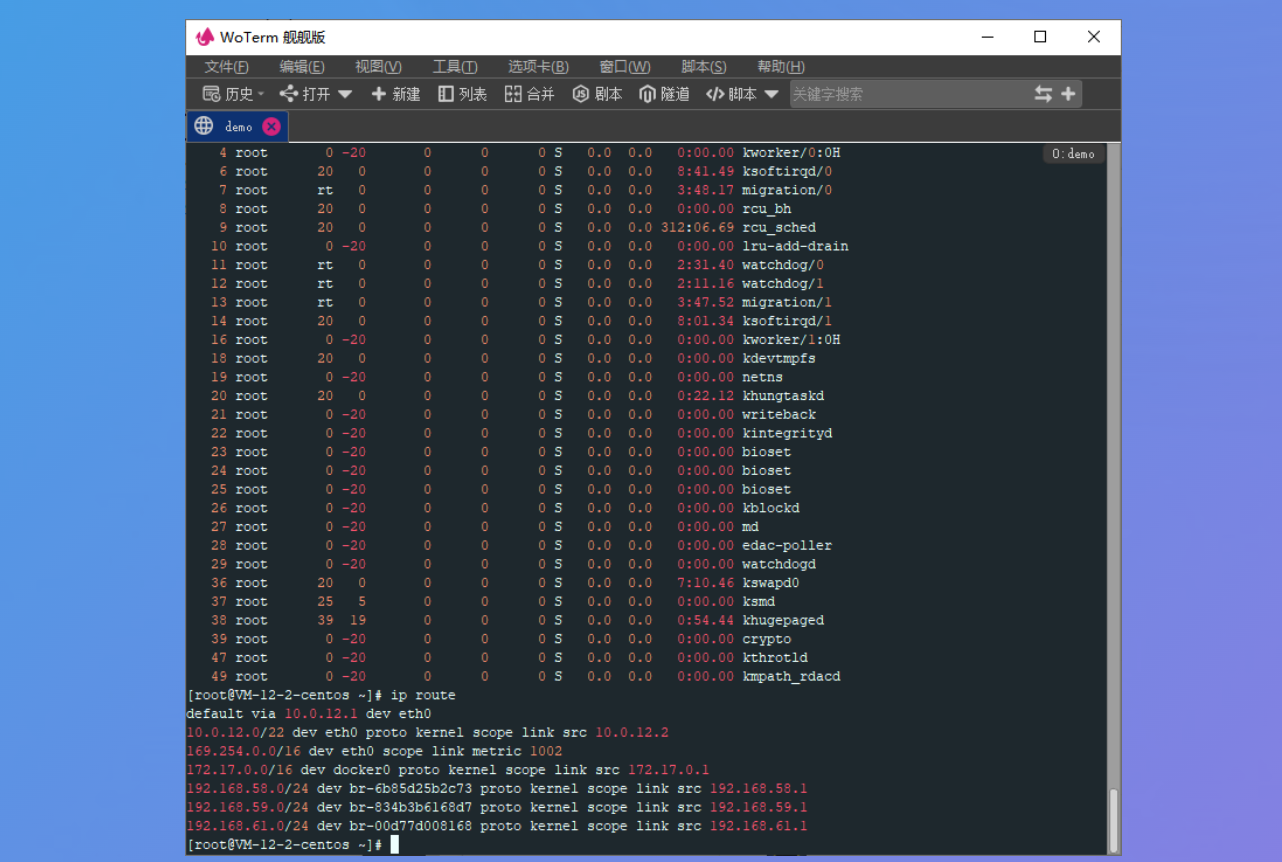Click the 0:demo session label
Image resolution: width=1282 pixels, height=862 pixels.
pyautogui.click(x=1073, y=154)
